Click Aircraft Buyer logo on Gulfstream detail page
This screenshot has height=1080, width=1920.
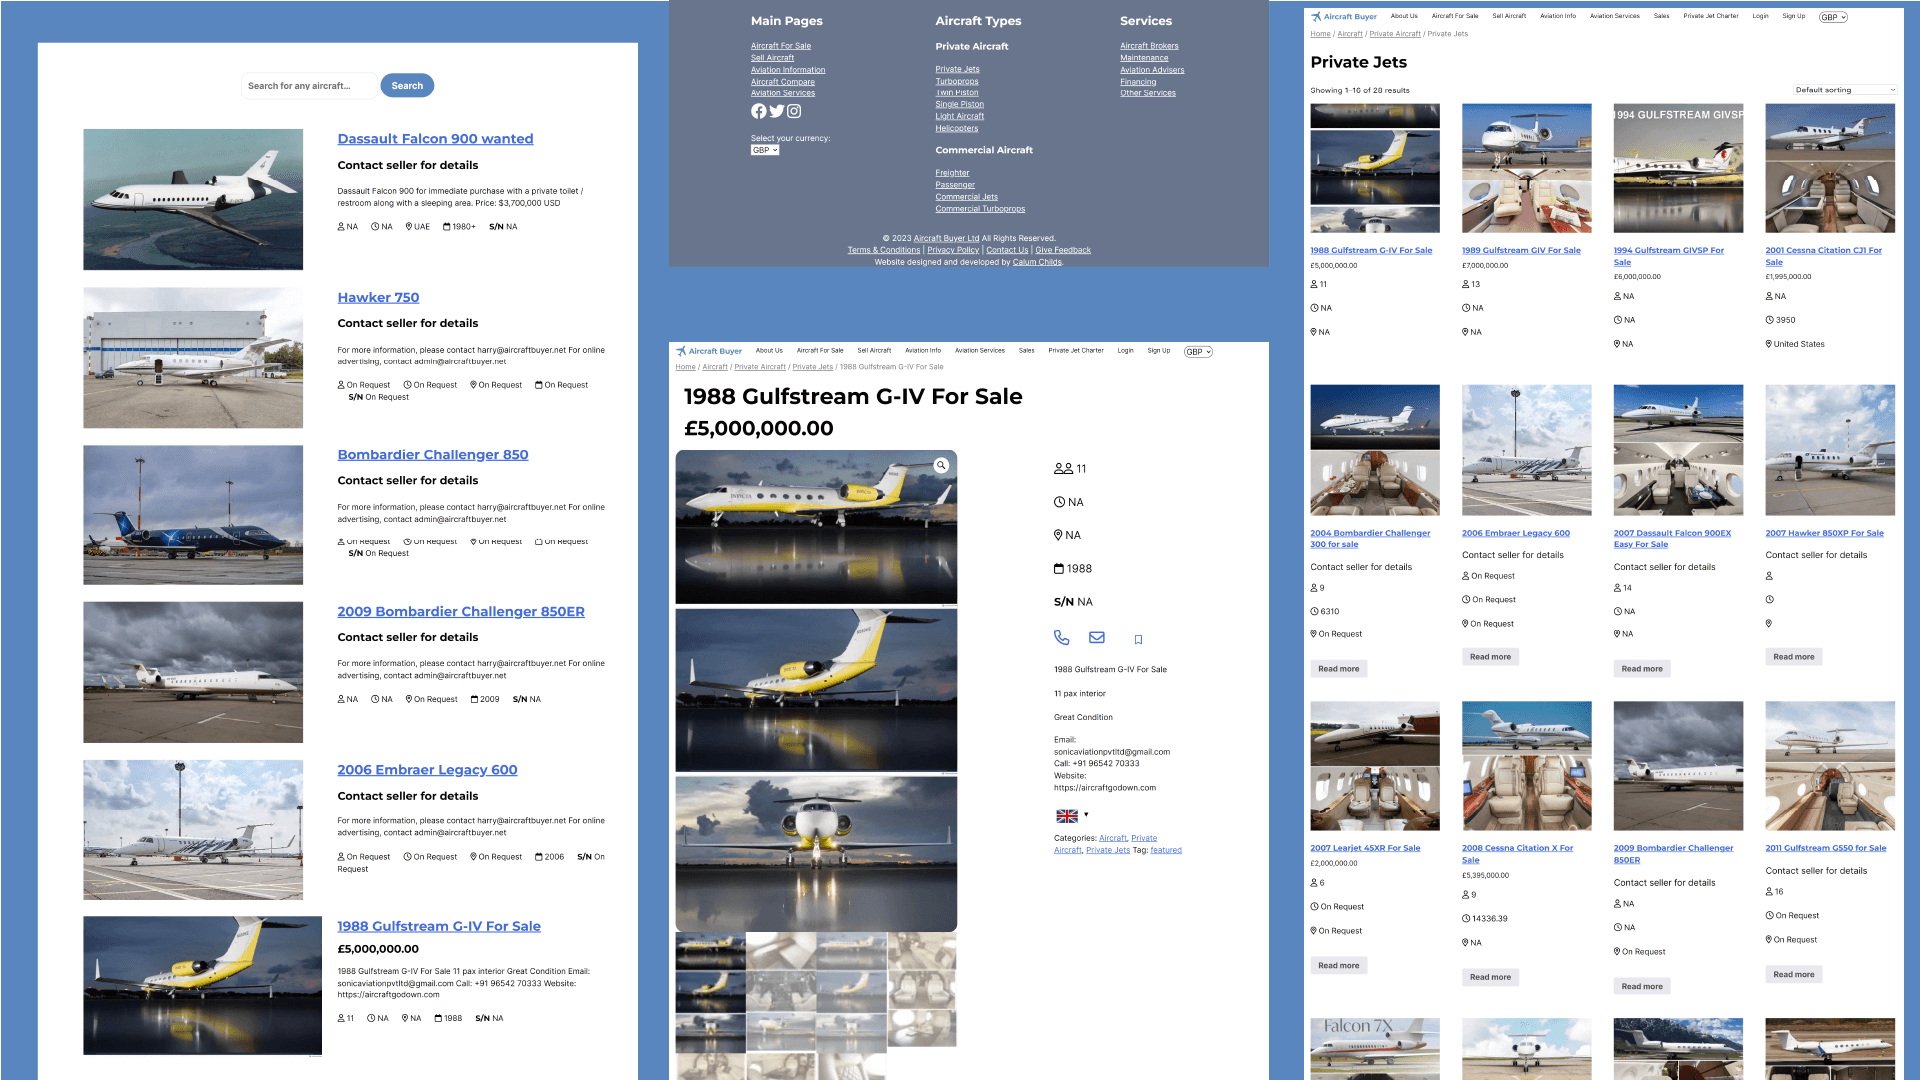pyautogui.click(x=709, y=351)
